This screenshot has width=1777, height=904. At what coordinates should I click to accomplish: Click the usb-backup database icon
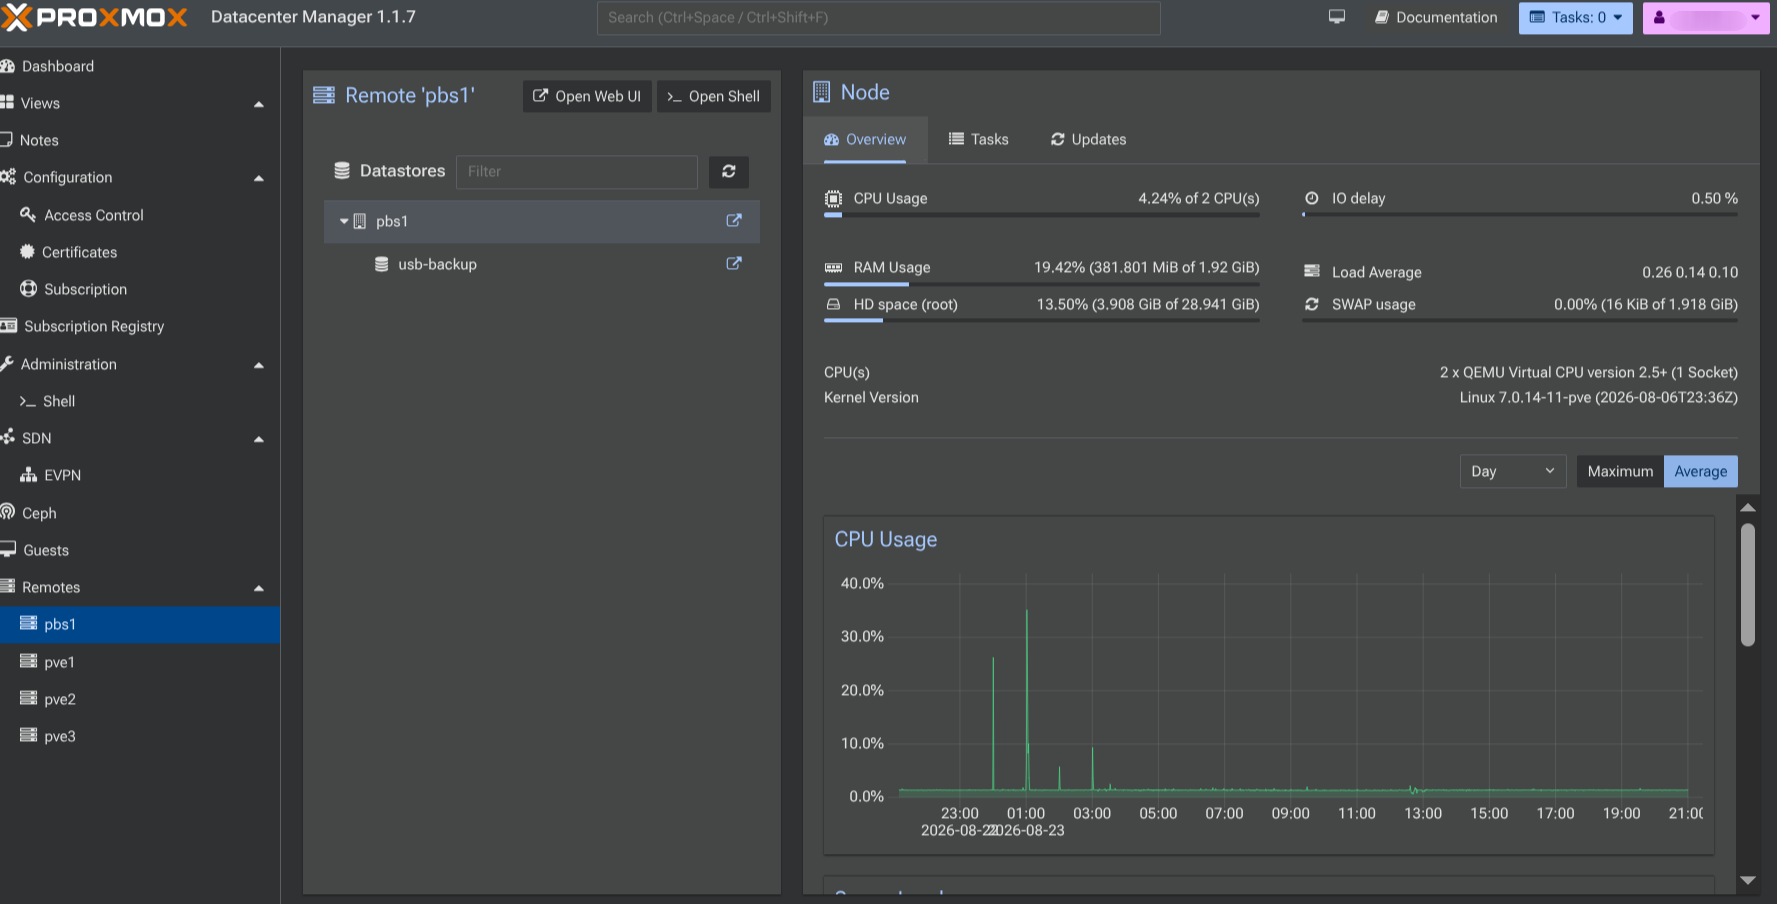click(x=381, y=264)
